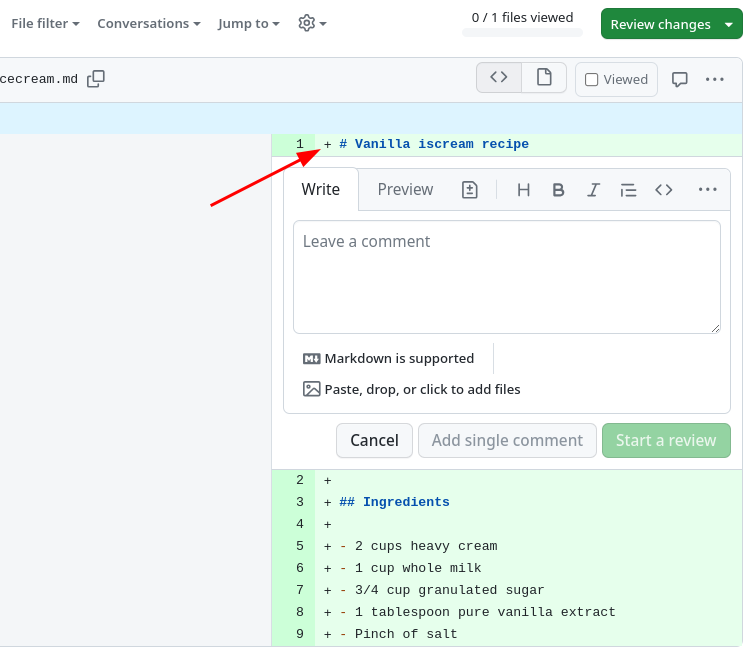
Task: Click the Review changes button
Action: [671, 24]
